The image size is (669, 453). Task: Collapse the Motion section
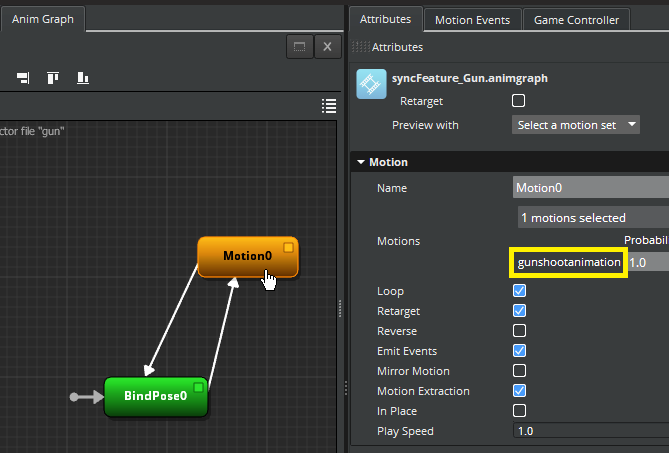point(361,162)
